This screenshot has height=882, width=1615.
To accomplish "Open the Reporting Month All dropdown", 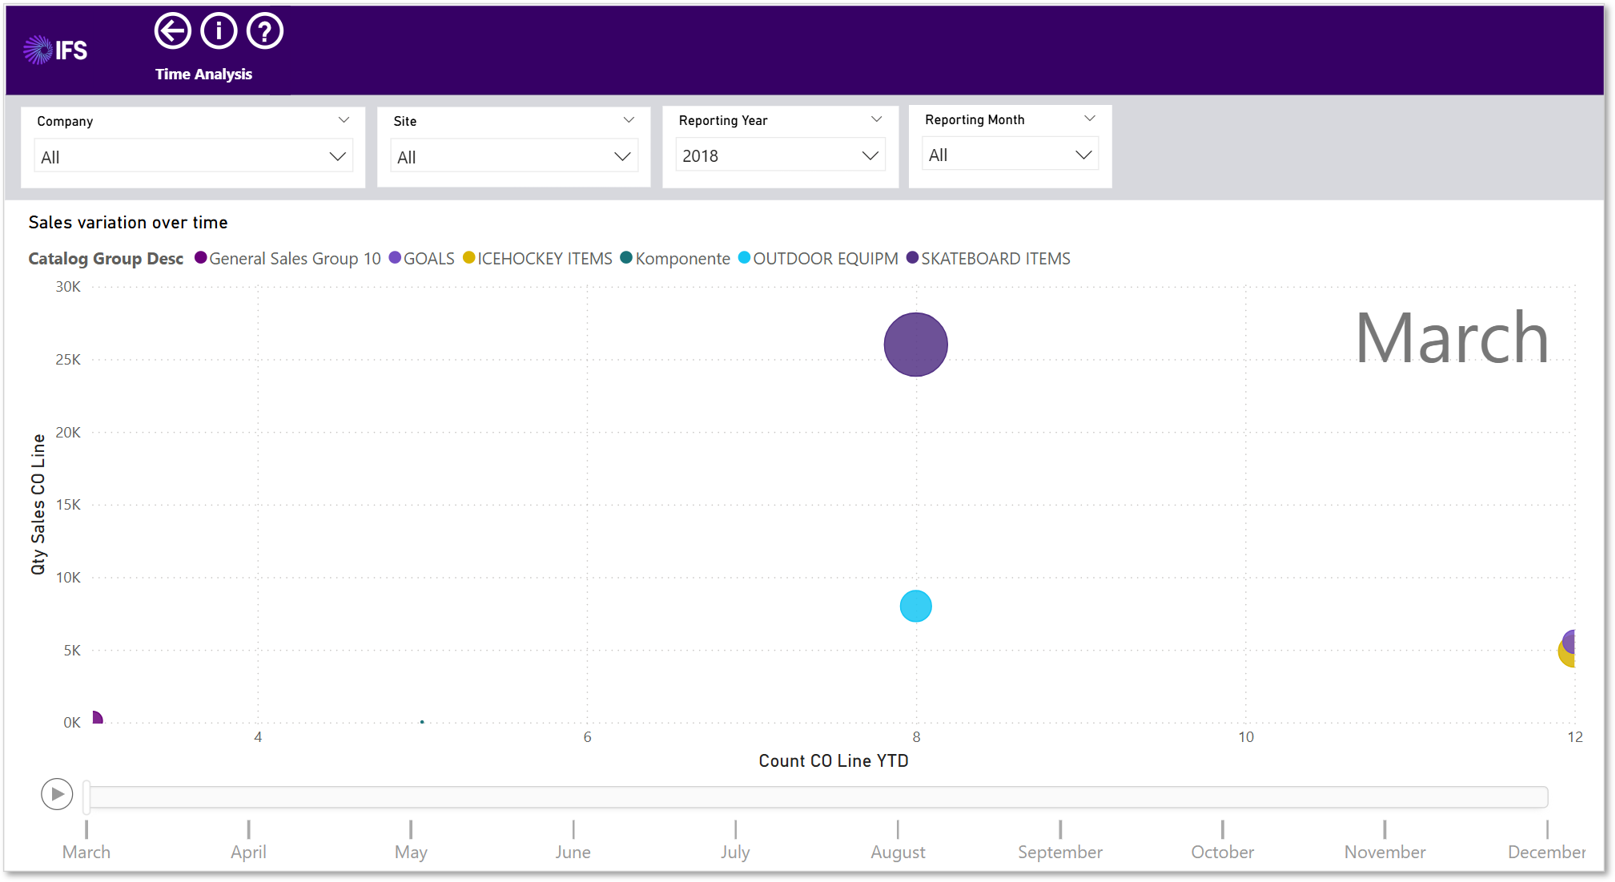I will pyautogui.click(x=1010, y=155).
